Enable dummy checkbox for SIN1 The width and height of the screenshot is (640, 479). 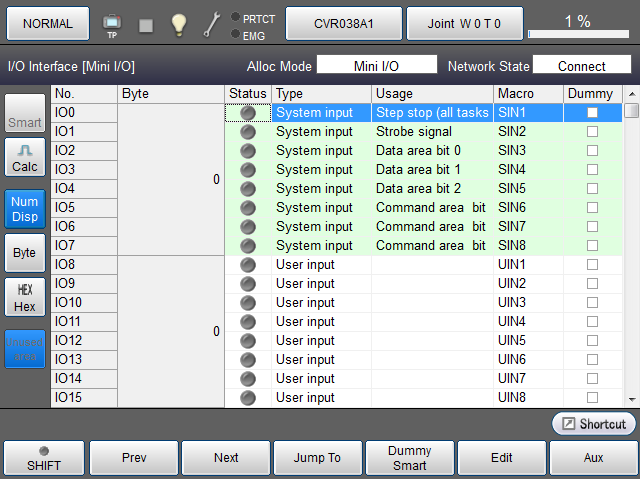point(592,113)
